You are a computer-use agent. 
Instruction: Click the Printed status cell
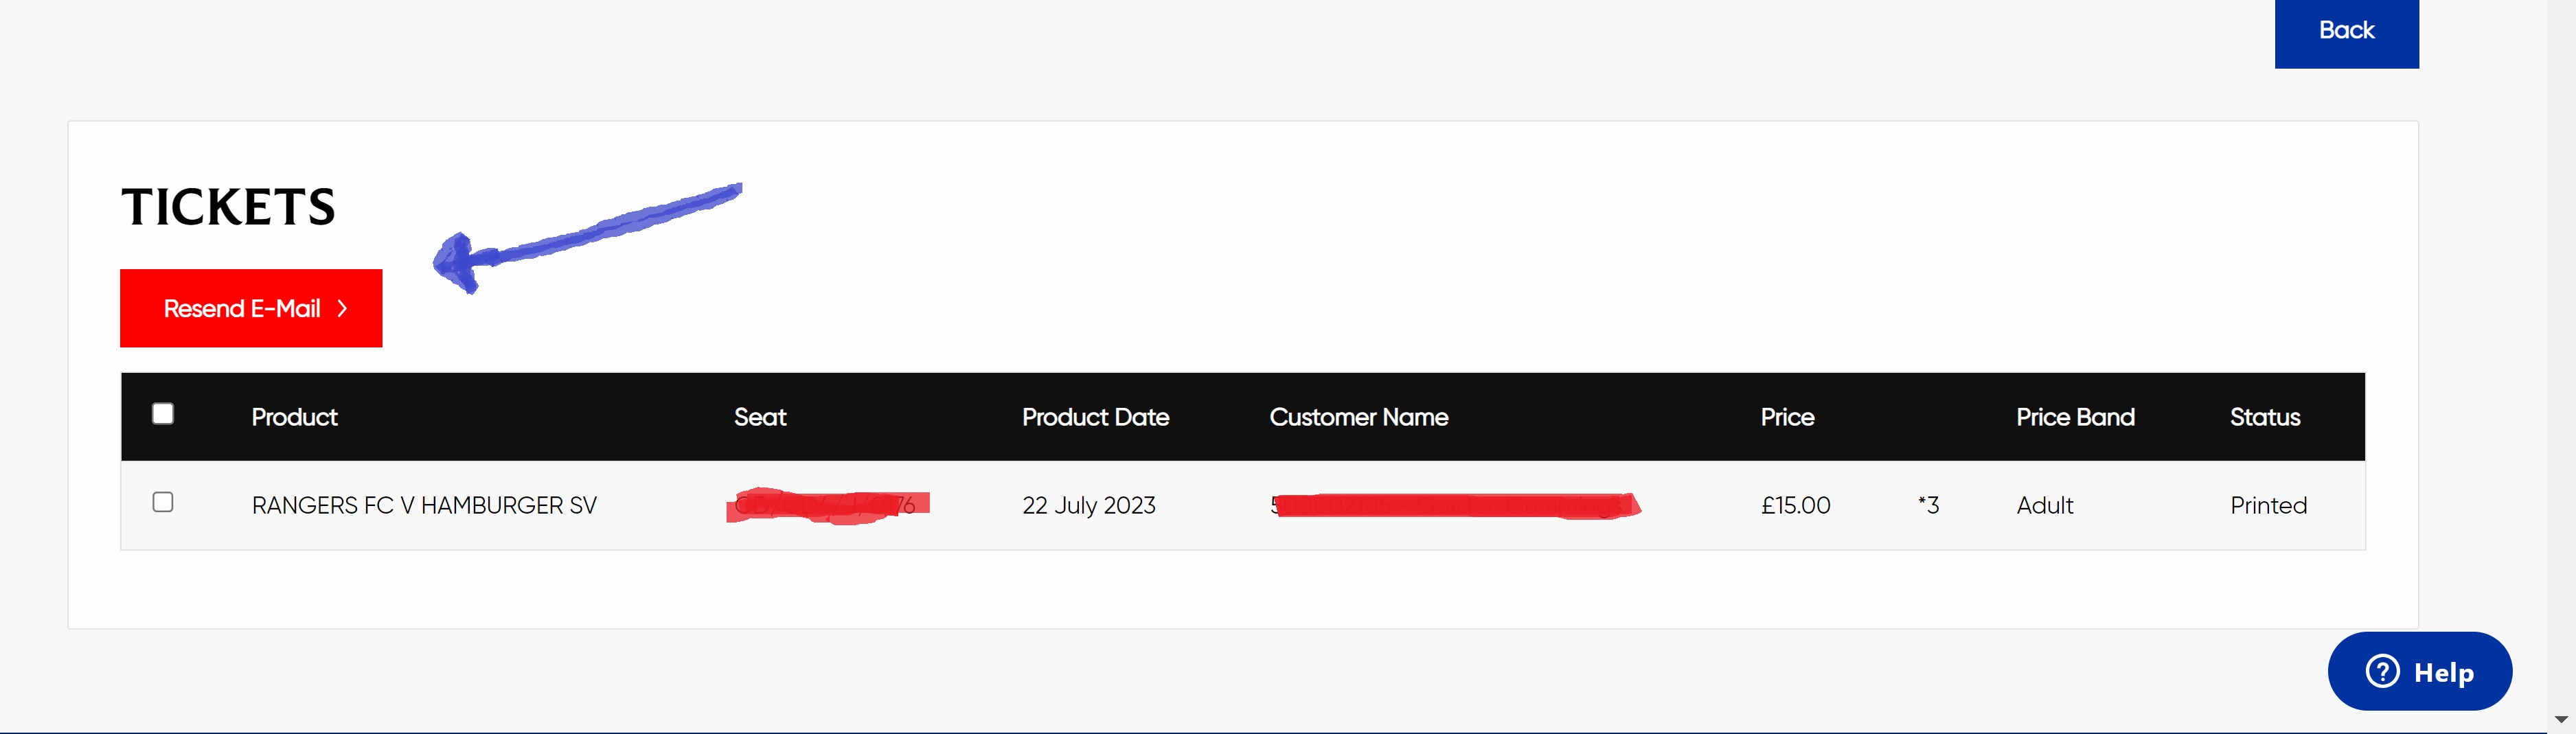point(2268,505)
